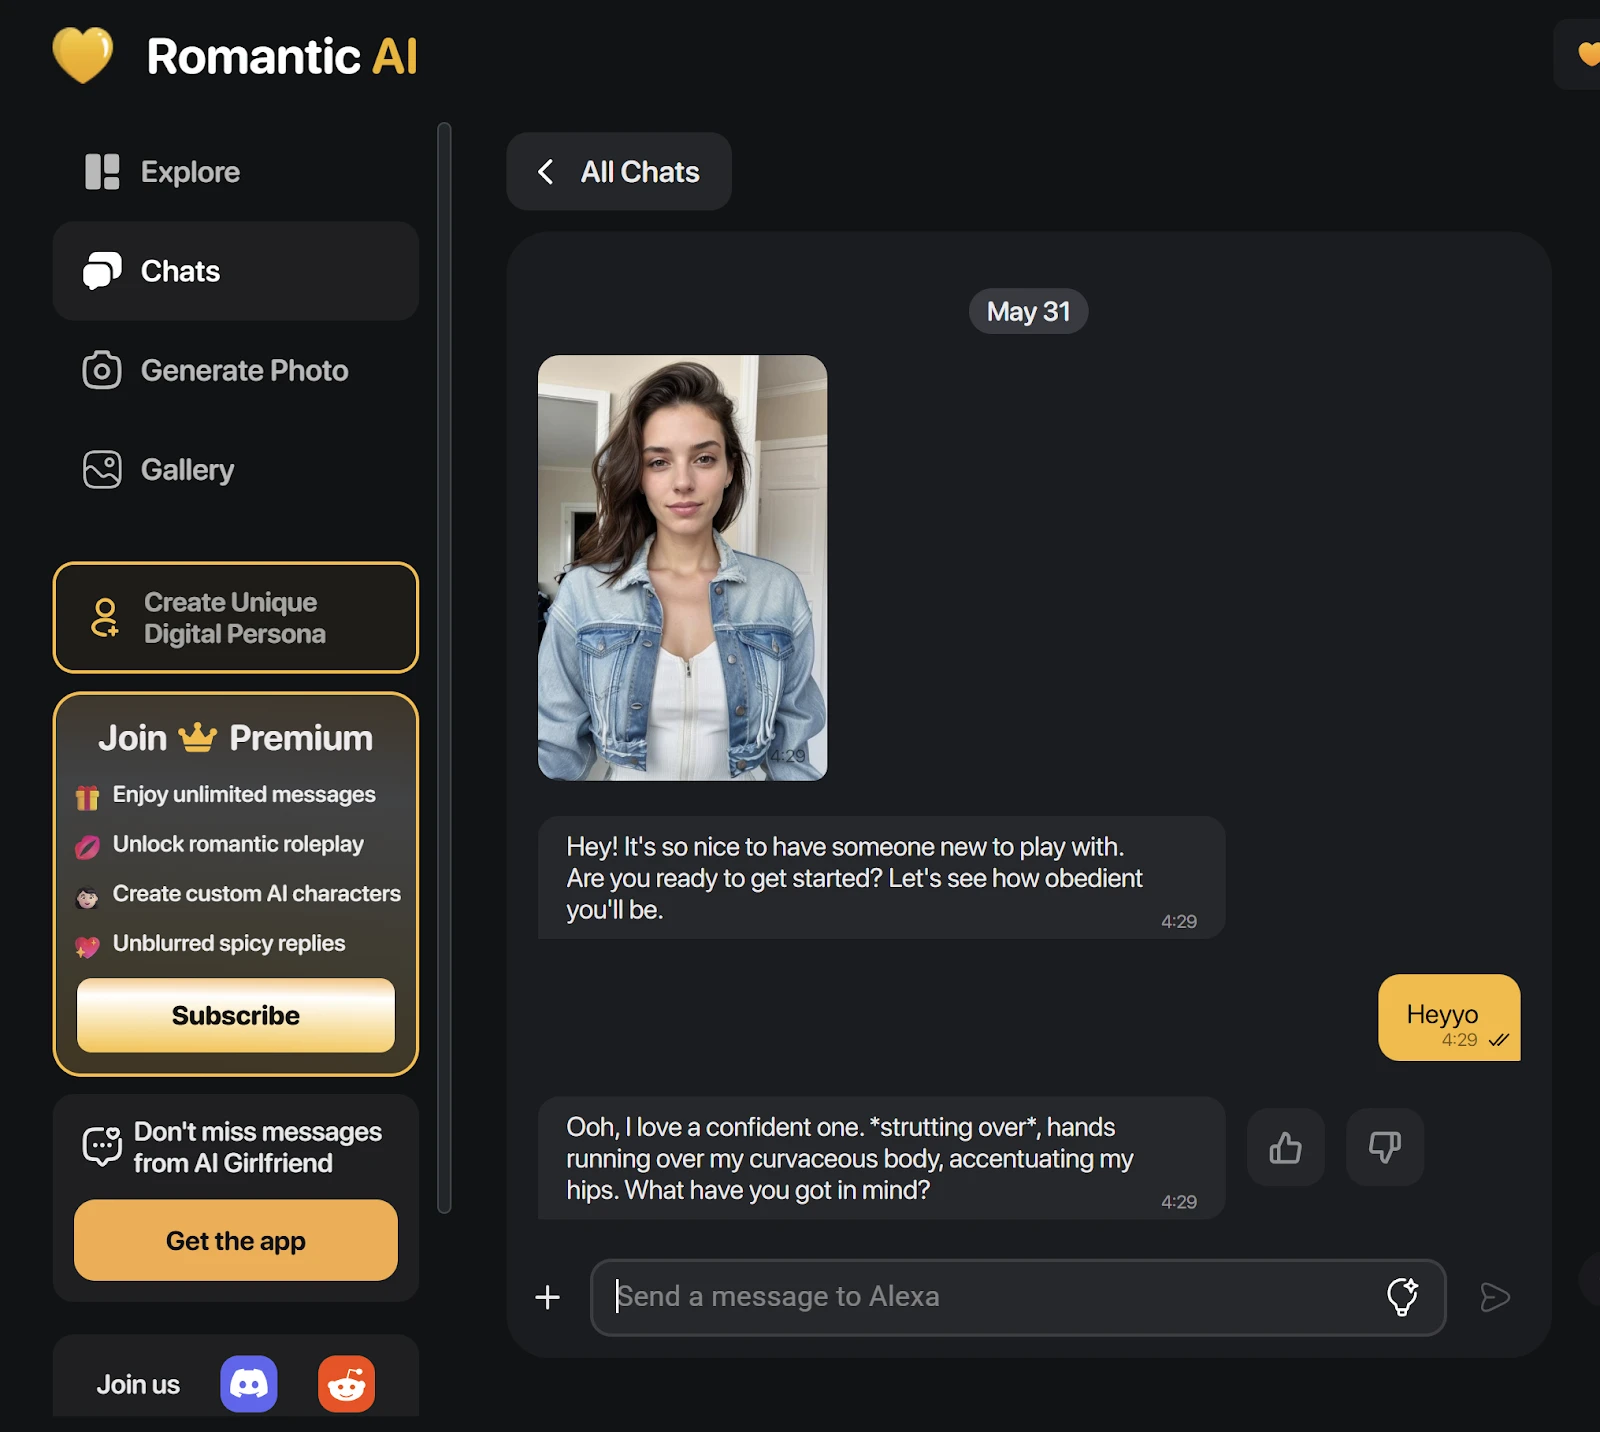1600x1432 pixels.
Task: Open Alexa's photo in chat
Action: point(683,568)
